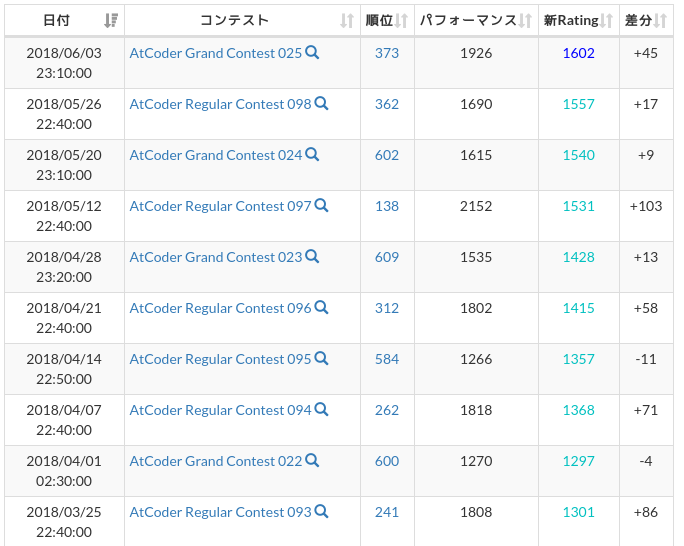Screen dimensions: 684x546
Task: Open AtCoder Grand Contest 023 link
Action: tap(215, 257)
